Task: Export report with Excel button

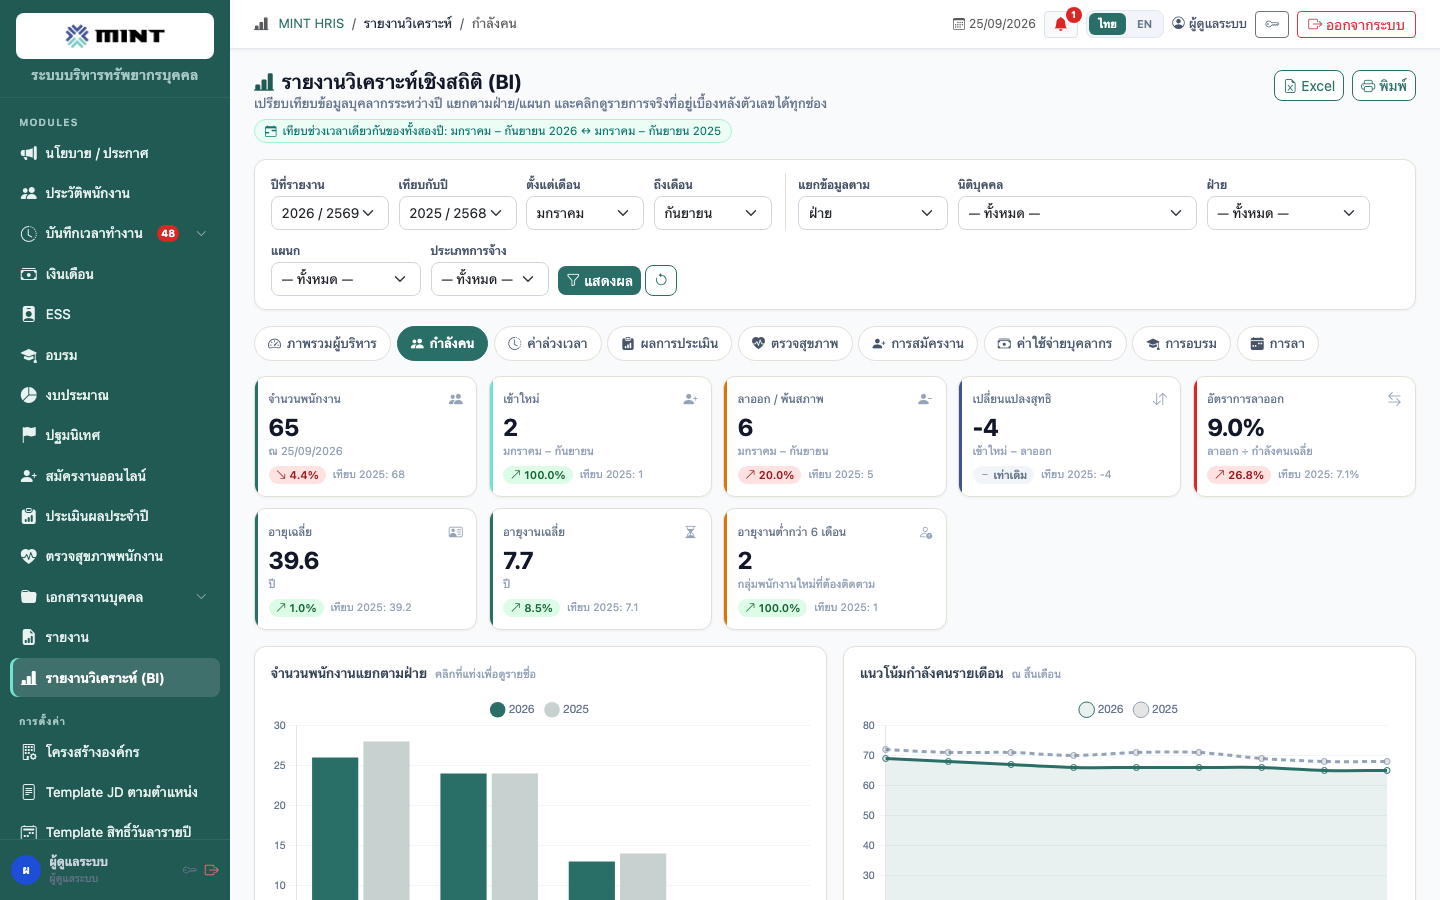Action: click(1309, 86)
